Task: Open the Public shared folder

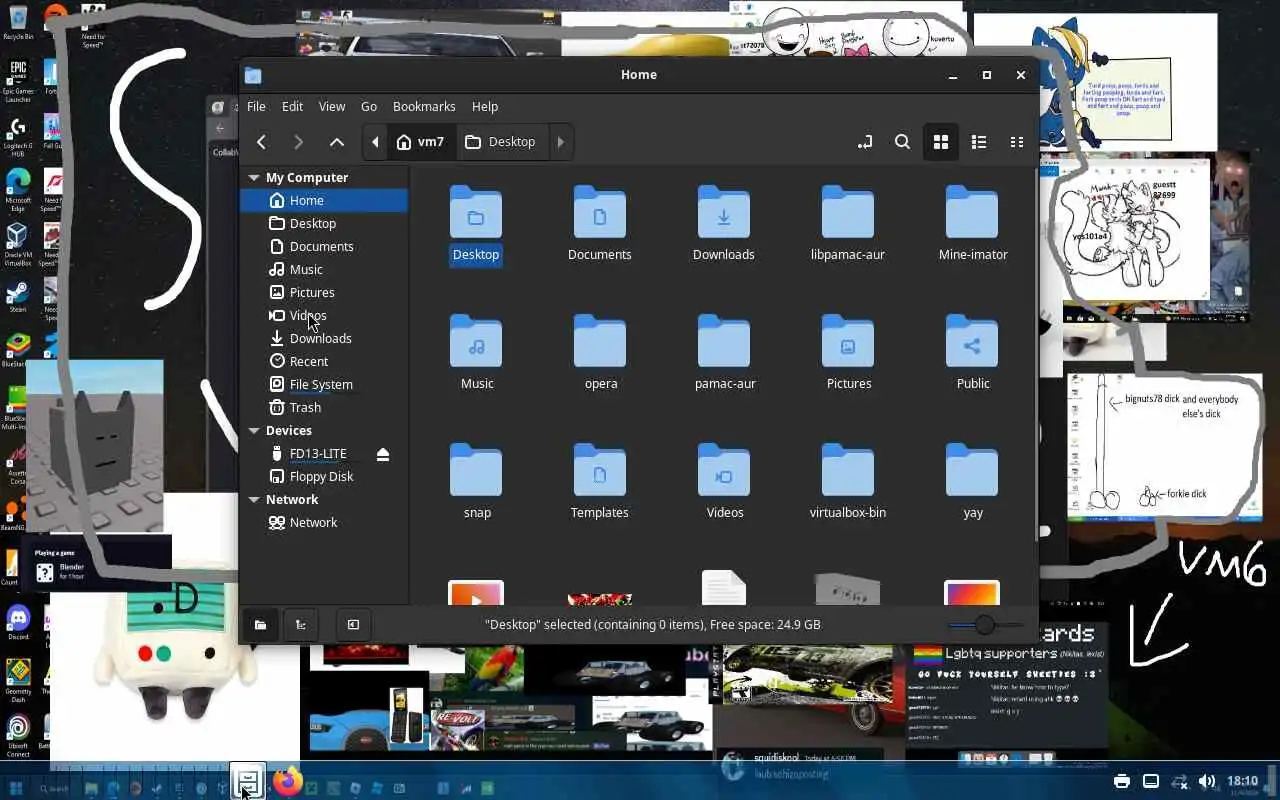Action: [973, 353]
